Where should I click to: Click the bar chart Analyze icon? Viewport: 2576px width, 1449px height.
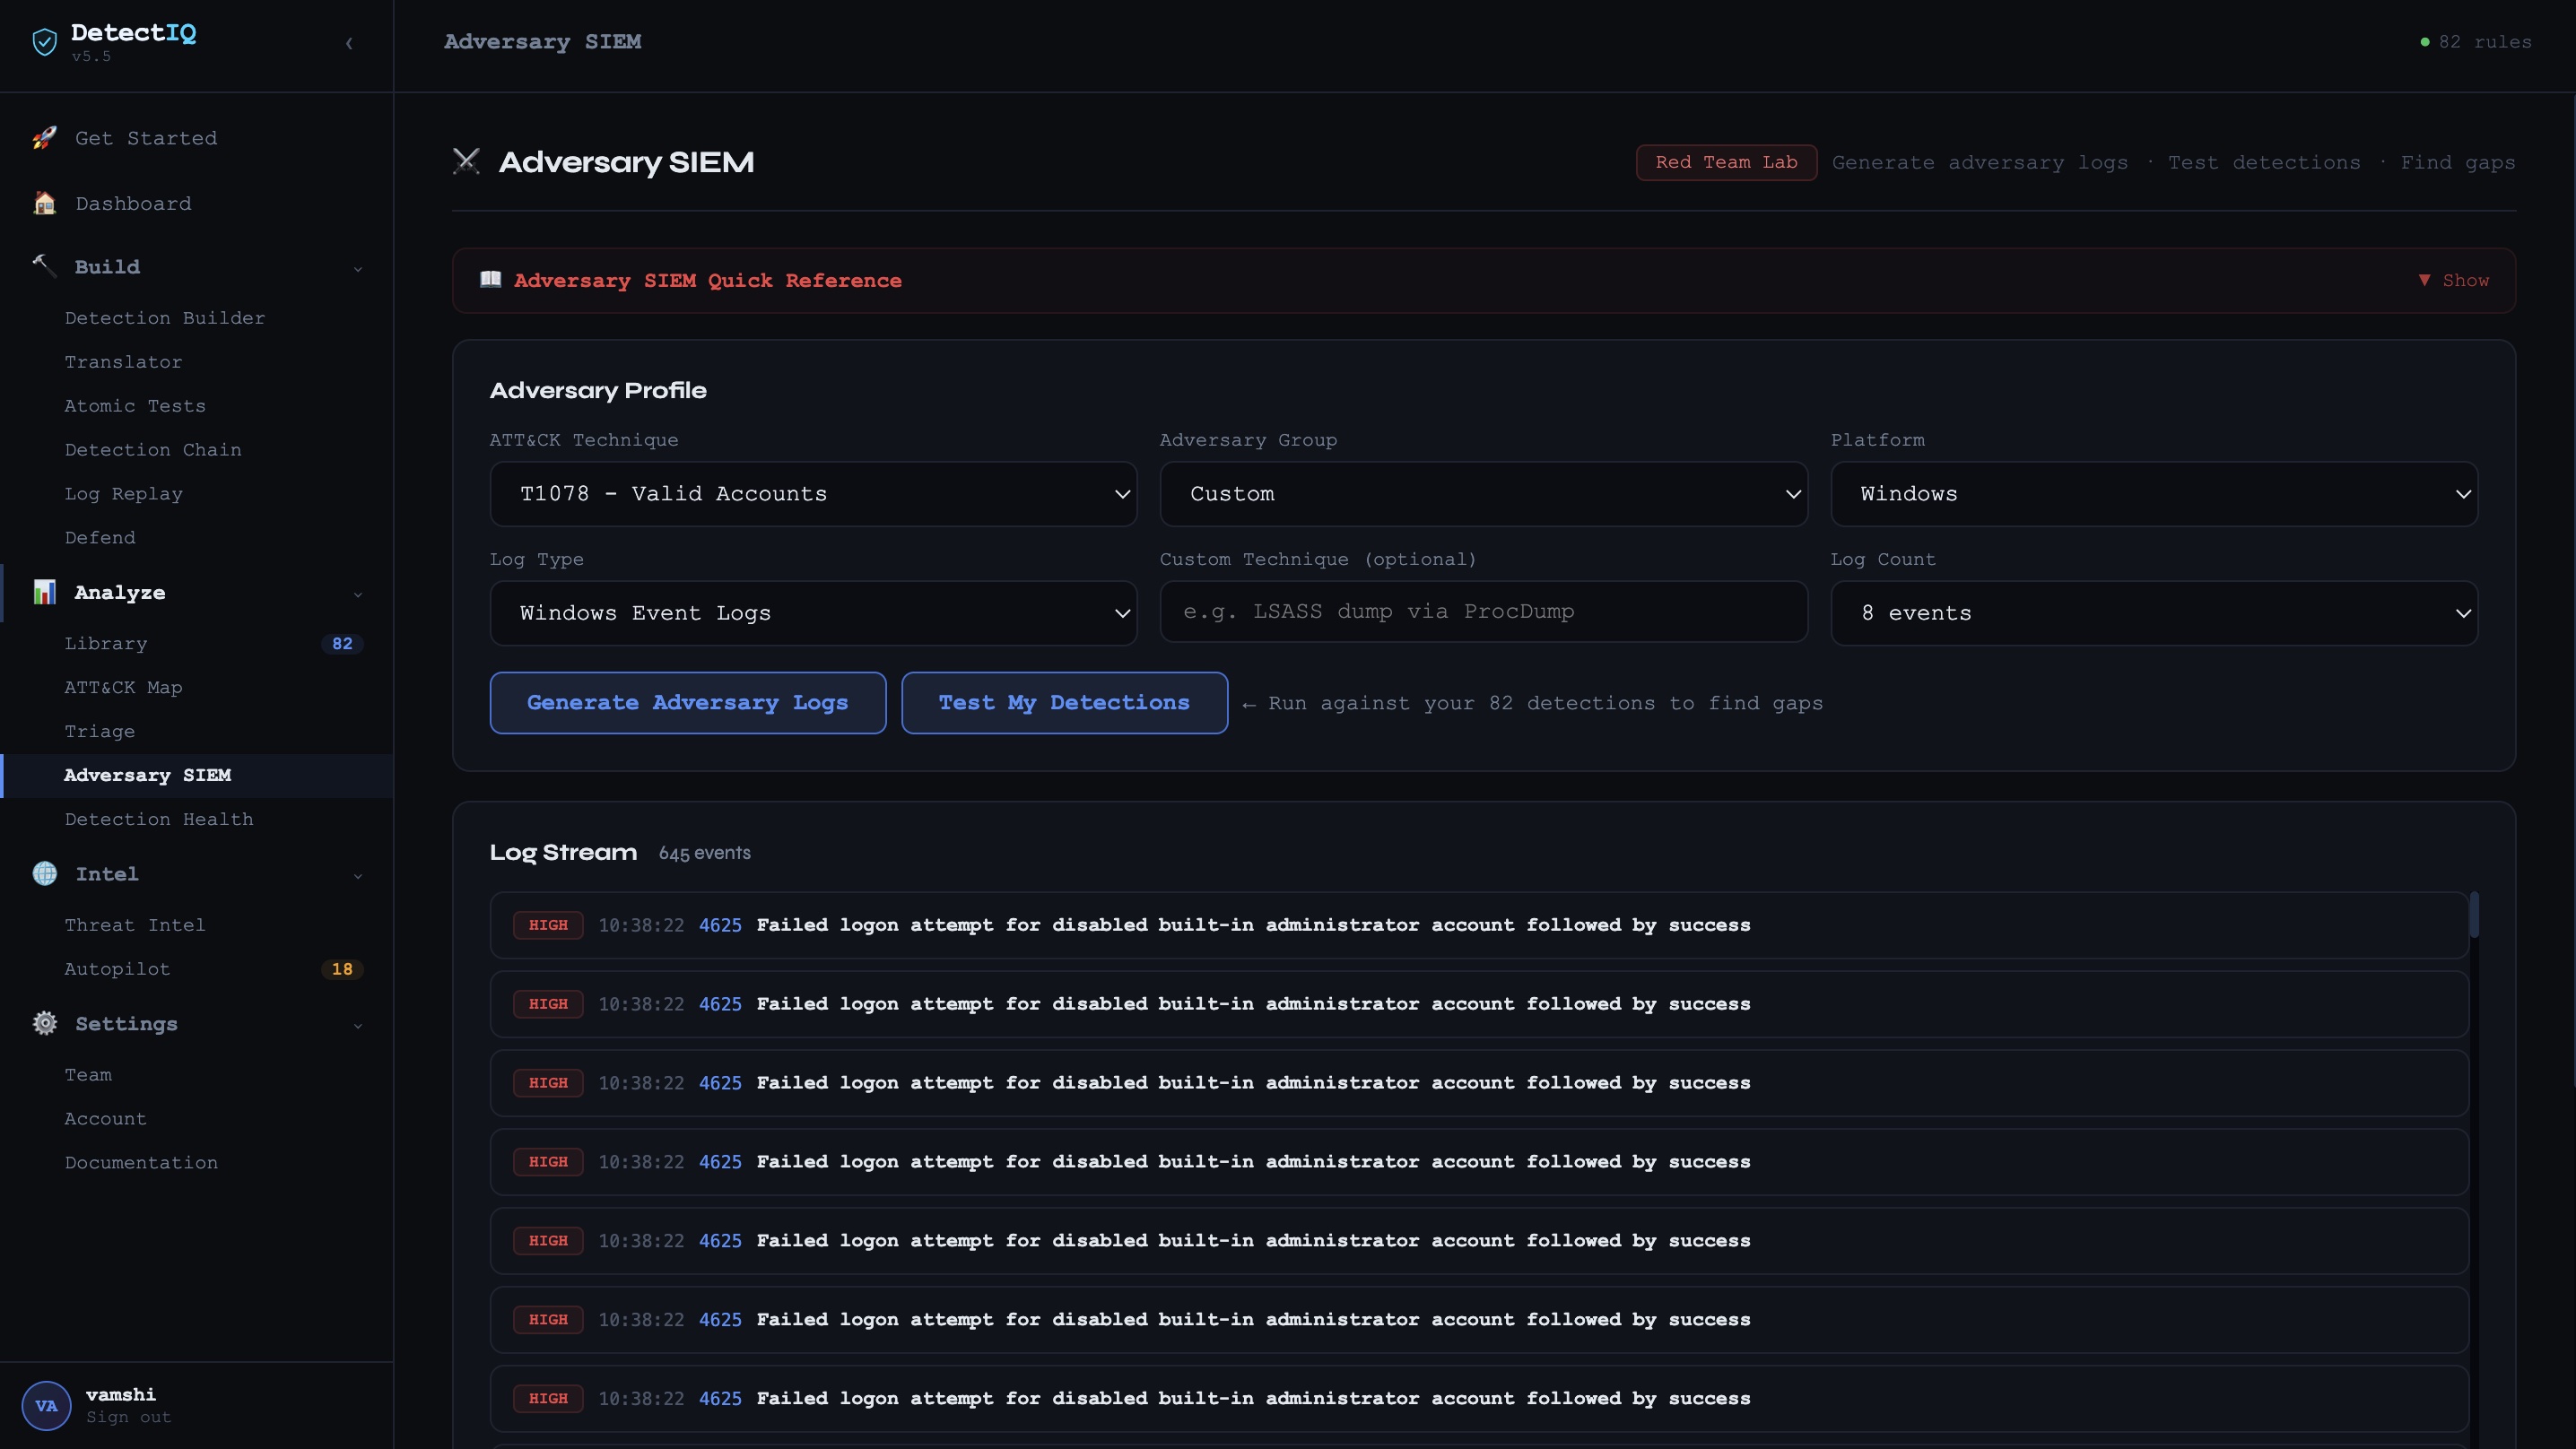tap(44, 592)
